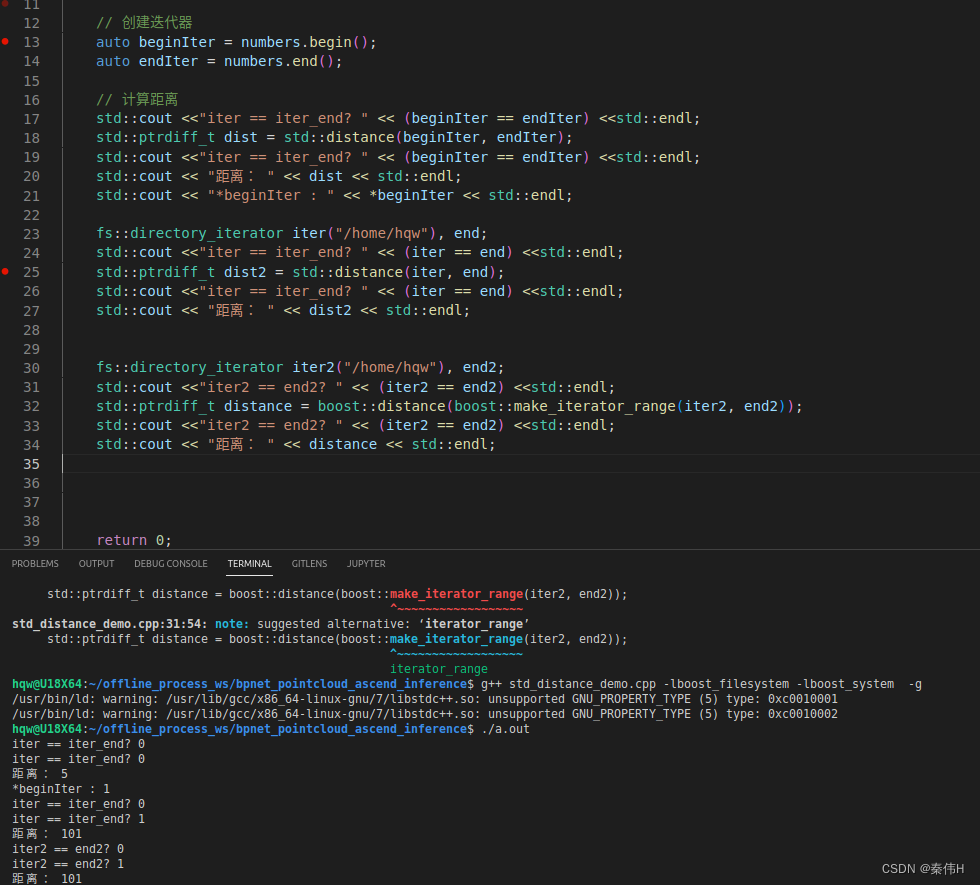
Task: Click the 'distance' variable on line 34
Action: [x=342, y=444]
